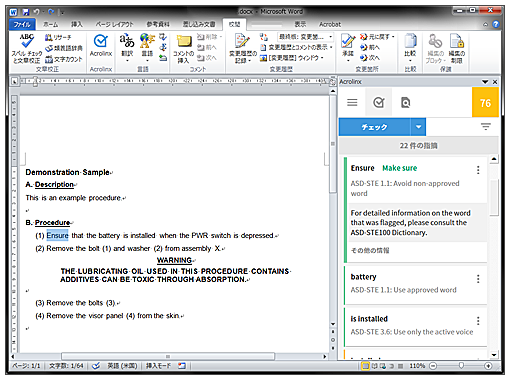Image resolution: width=510 pixels, height=380 pixels.
Task: Open the blue File tab
Action: [22, 24]
